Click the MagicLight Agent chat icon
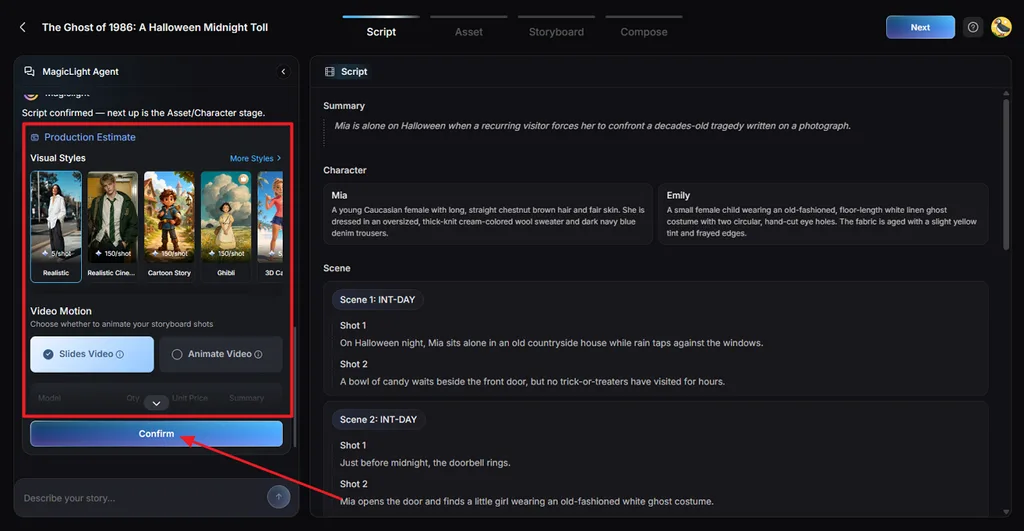 [x=29, y=72]
